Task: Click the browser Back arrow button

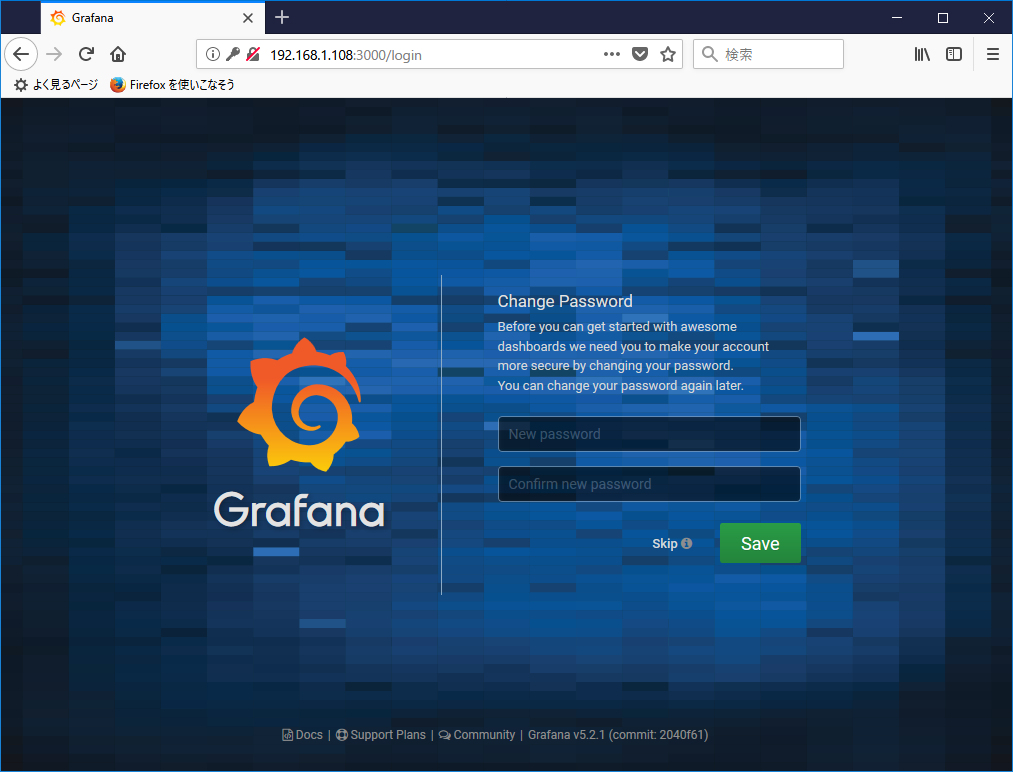Action: [x=21, y=54]
